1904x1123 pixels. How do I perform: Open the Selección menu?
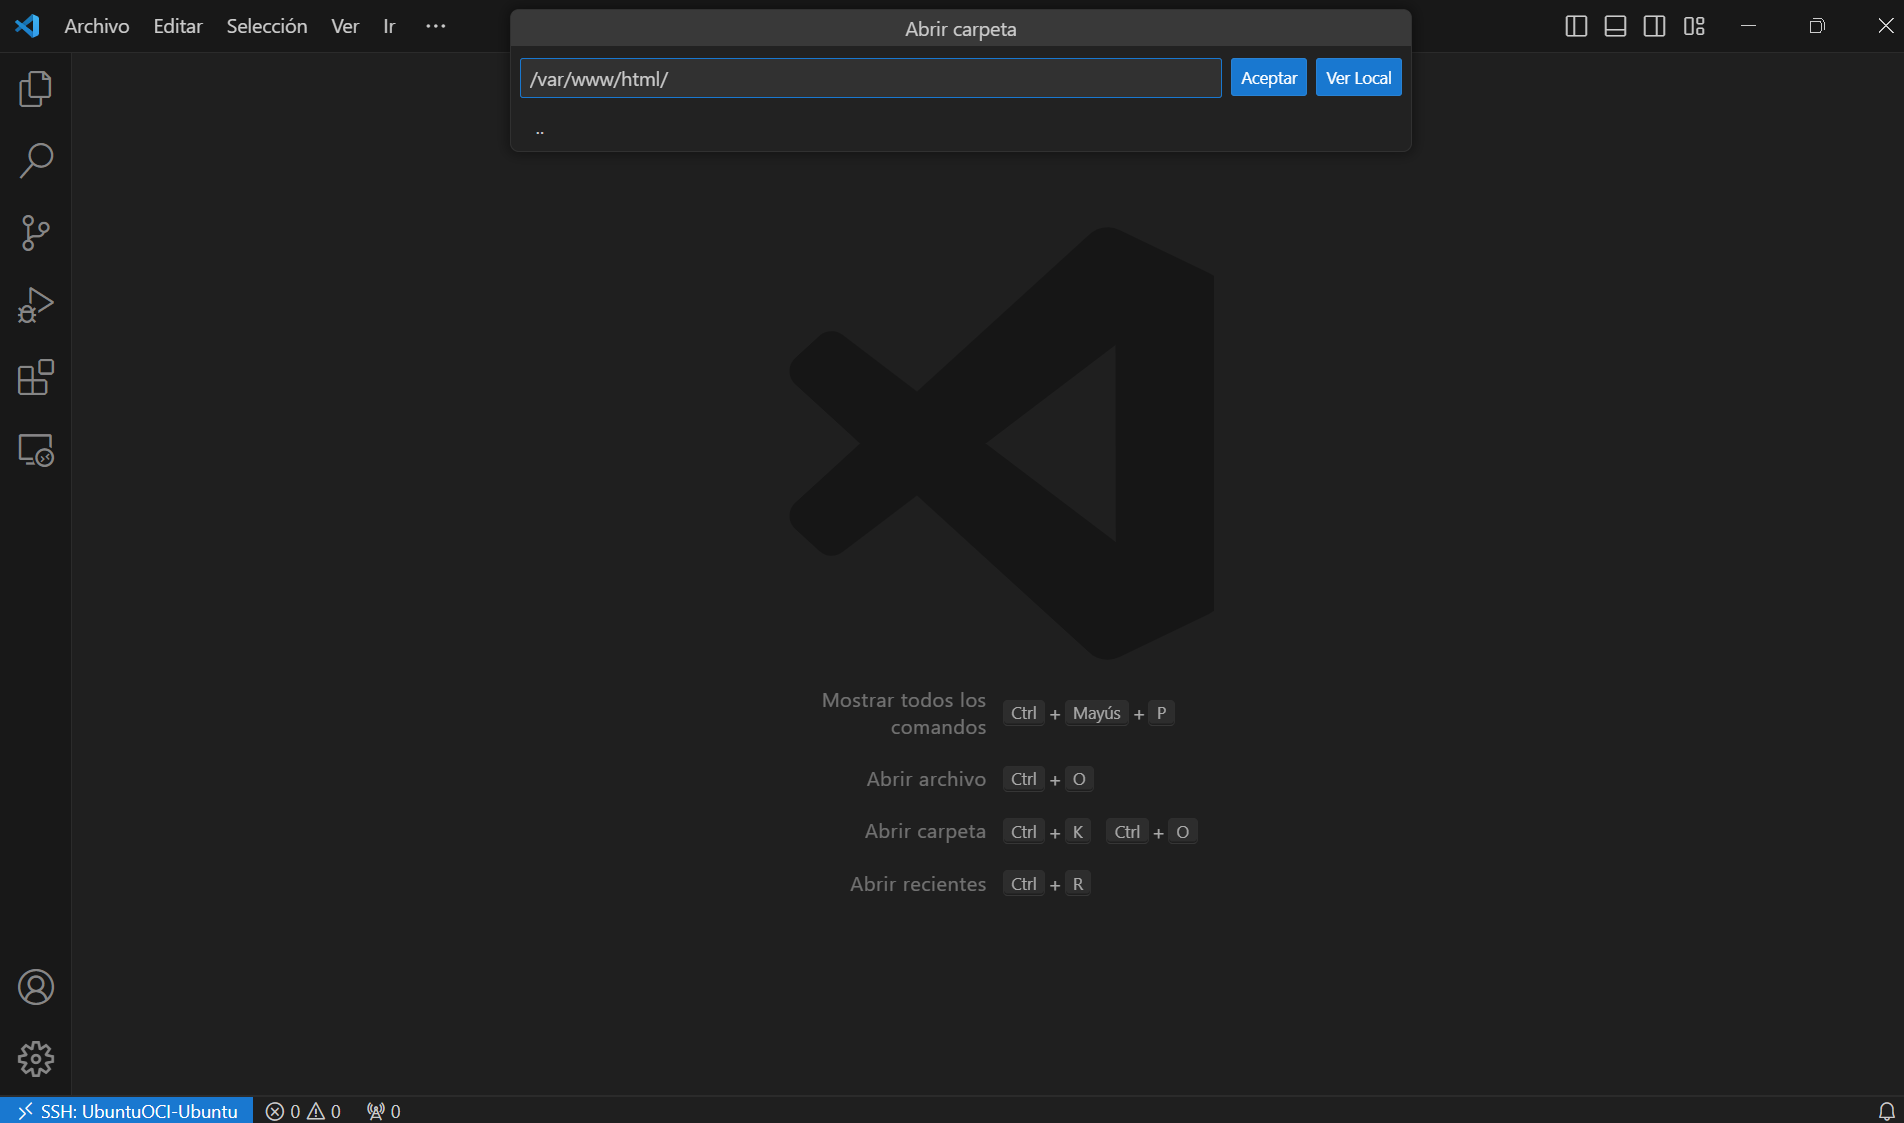point(267,26)
